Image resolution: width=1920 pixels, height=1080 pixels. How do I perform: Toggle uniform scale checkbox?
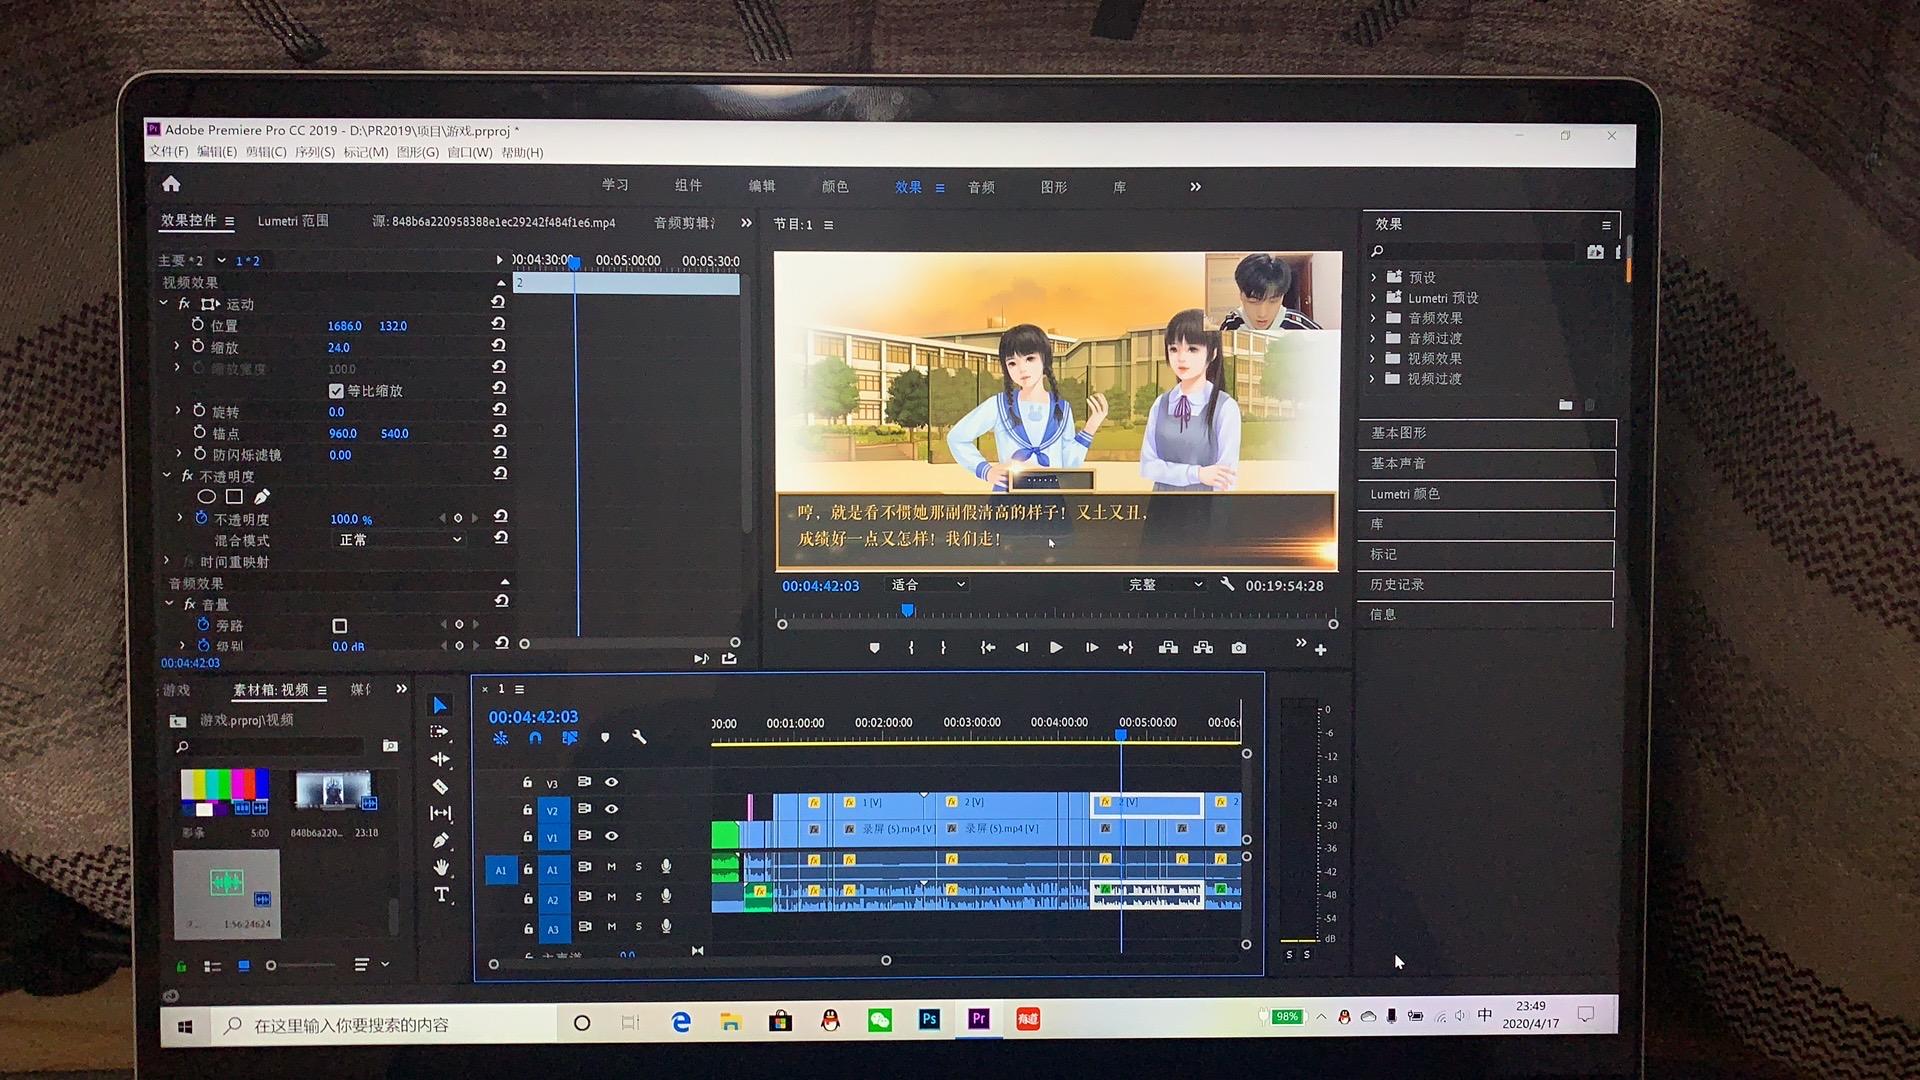tap(336, 391)
